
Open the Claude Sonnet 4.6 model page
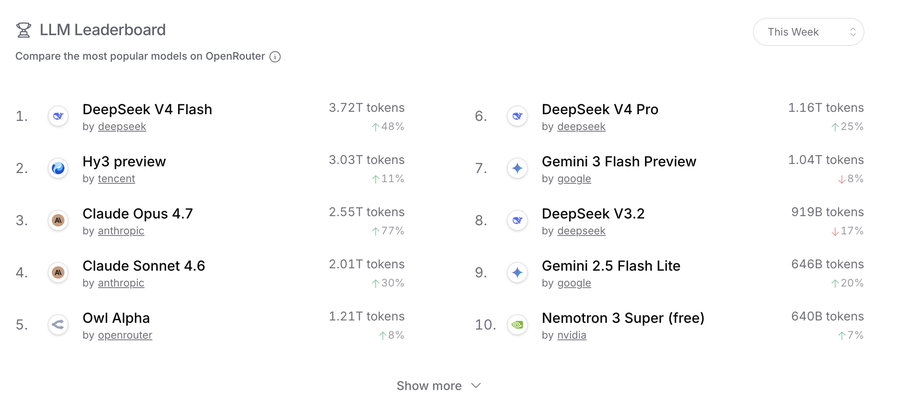143,266
